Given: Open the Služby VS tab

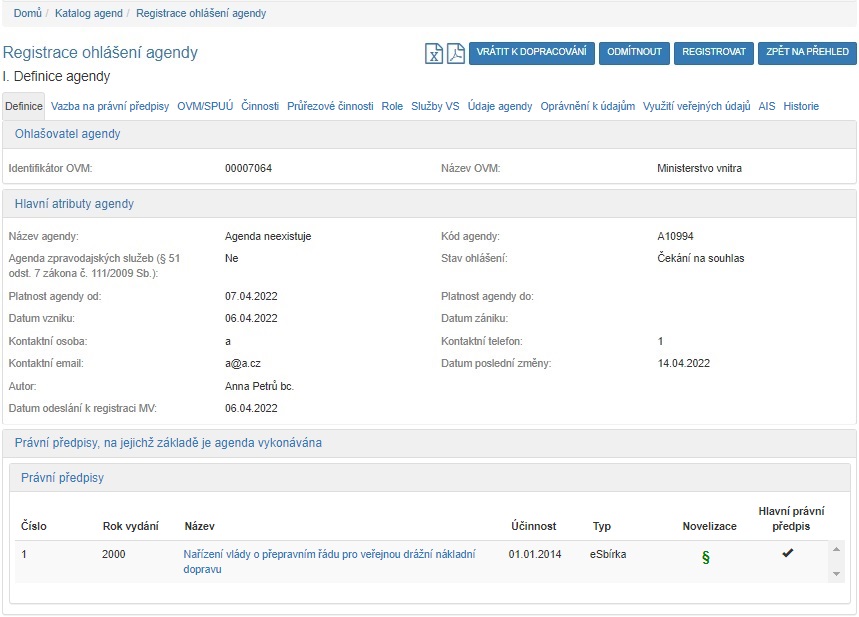Looking at the screenshot, I should coord(435,106).
